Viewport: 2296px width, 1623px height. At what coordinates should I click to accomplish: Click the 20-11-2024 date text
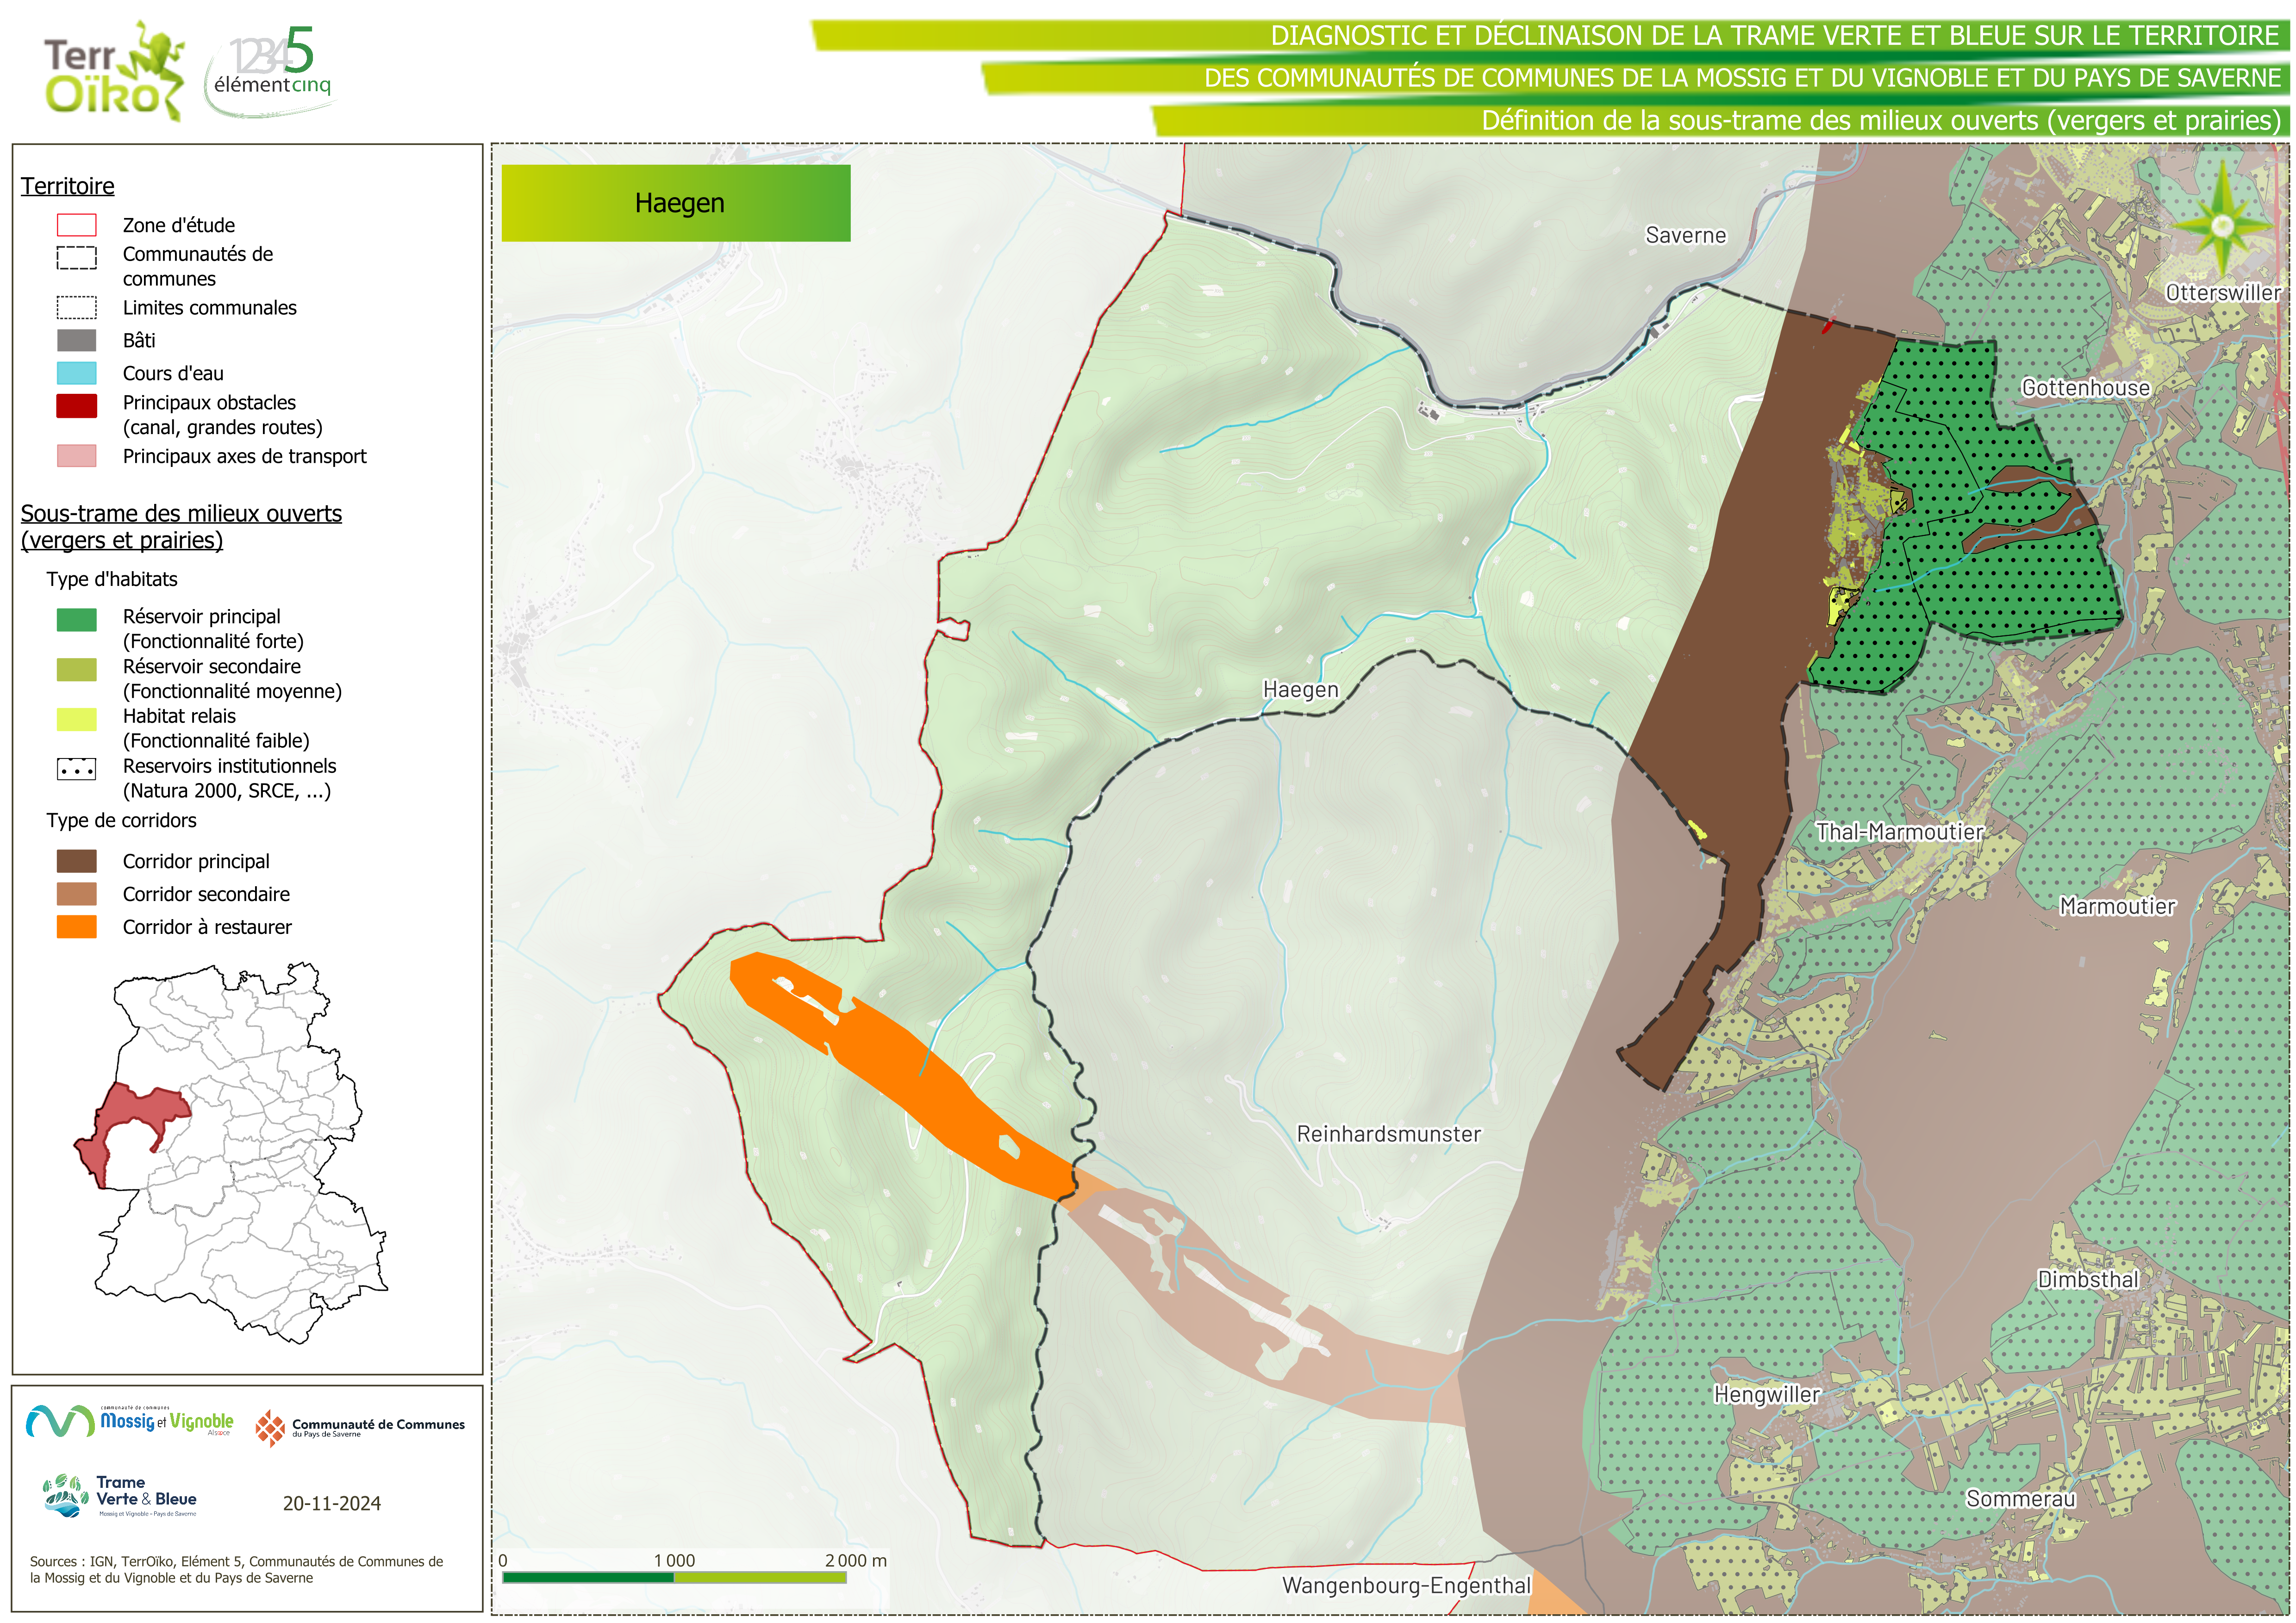tap(331, 1503)
